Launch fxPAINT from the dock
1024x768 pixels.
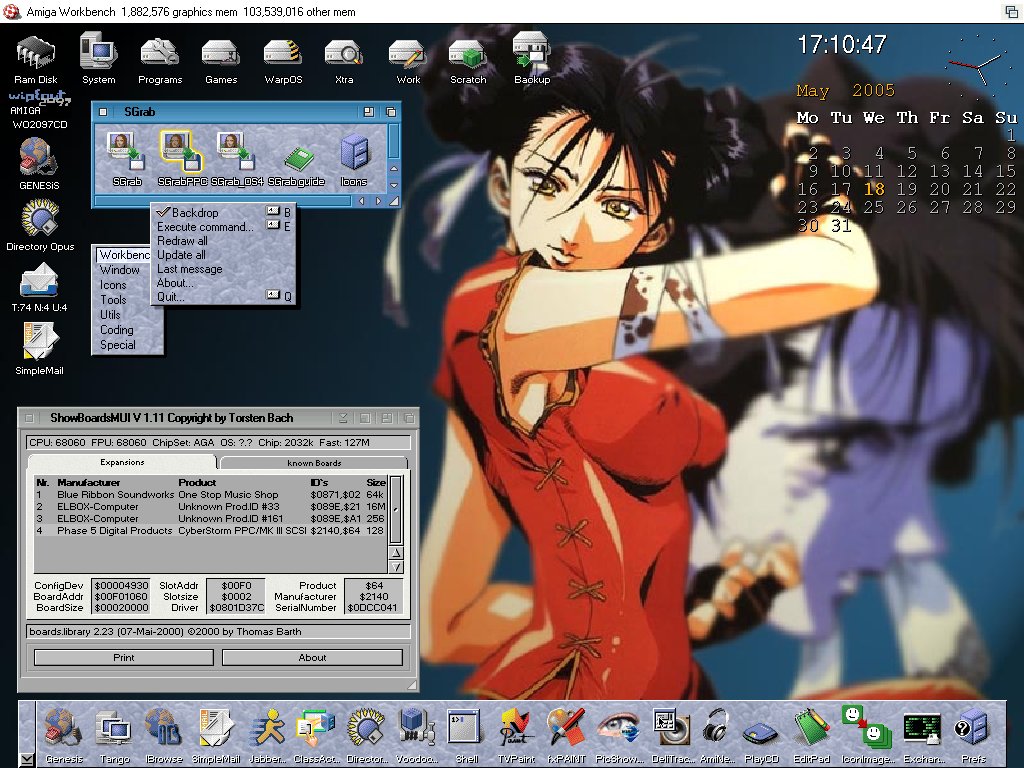point(566,735)
